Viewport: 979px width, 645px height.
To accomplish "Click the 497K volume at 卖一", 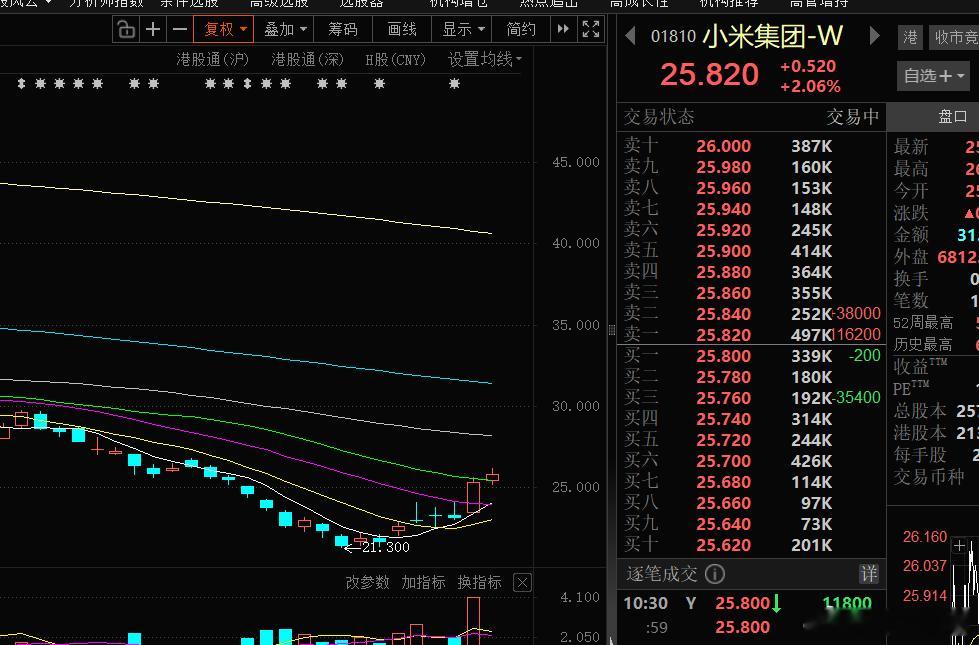I will click(x=811, y=335).
